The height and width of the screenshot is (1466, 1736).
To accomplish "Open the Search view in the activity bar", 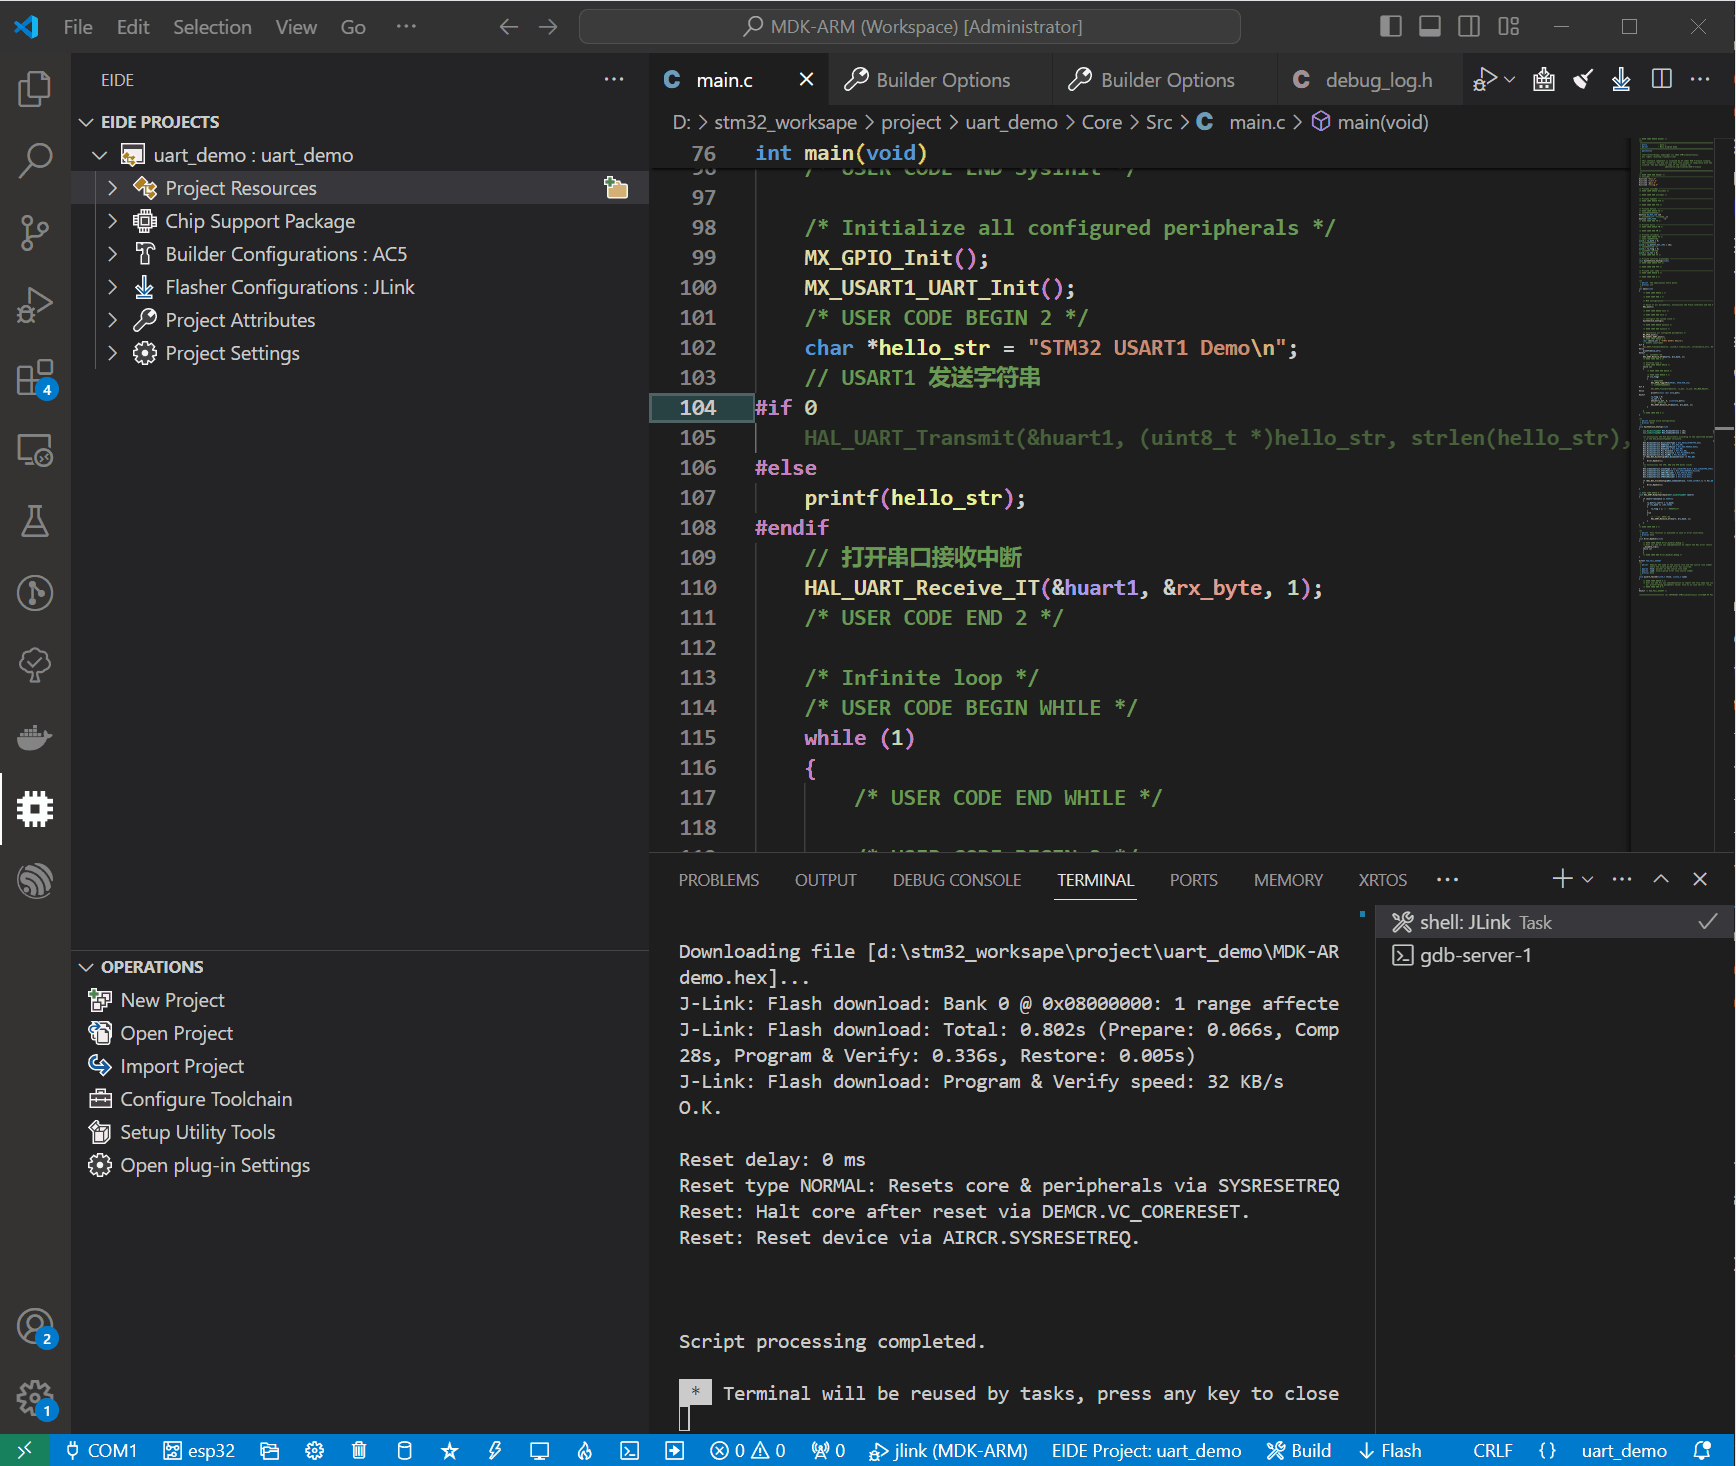I will coord(35,160).
